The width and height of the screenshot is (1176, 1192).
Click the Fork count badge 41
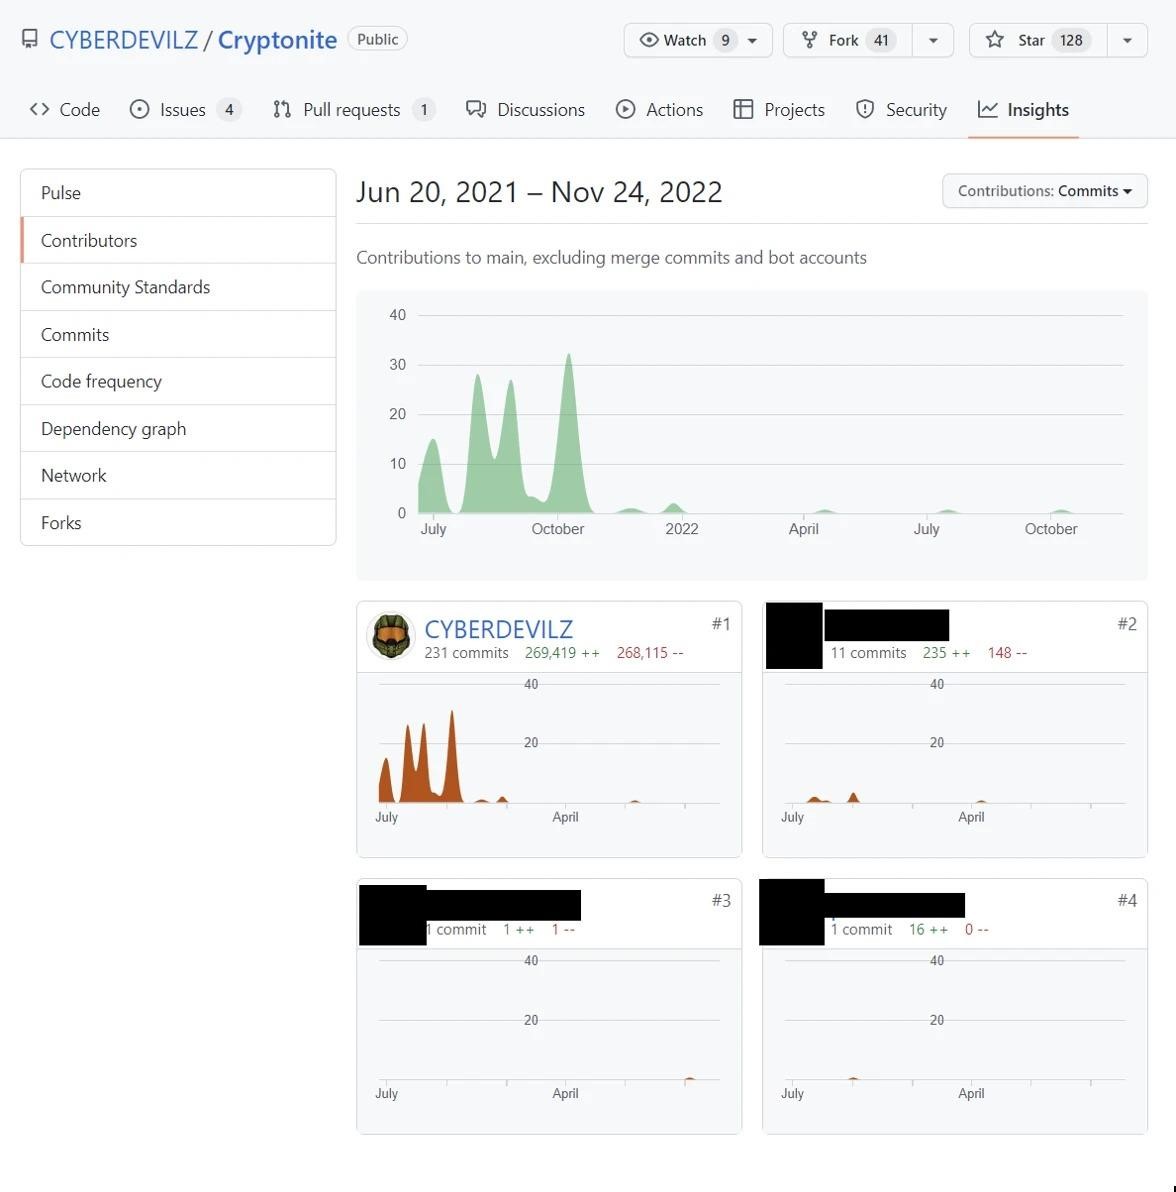click(x=881, y=40)
